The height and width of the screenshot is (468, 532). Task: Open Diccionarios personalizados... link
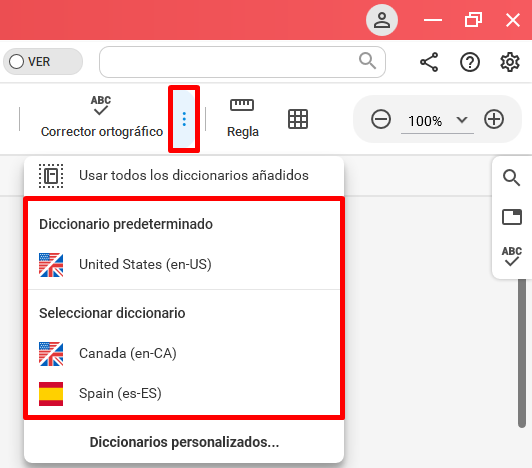click(x=184, y=442)
